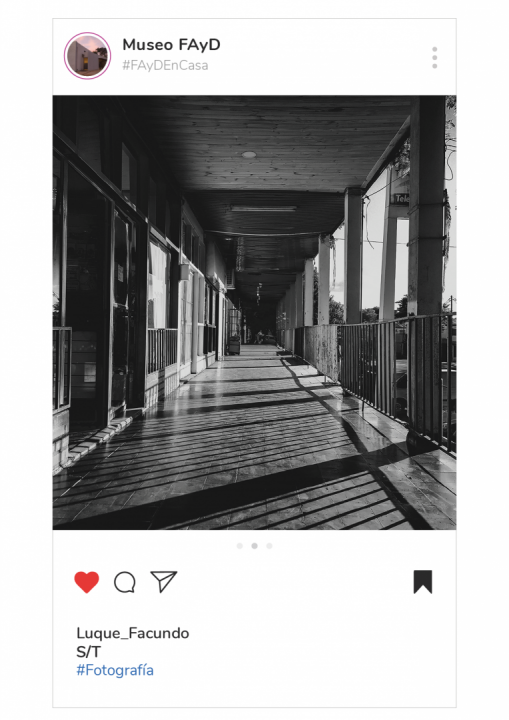Click the Luque_Facundo author name
The height and width of the screenshot is (720, 509).
(133, 633)
